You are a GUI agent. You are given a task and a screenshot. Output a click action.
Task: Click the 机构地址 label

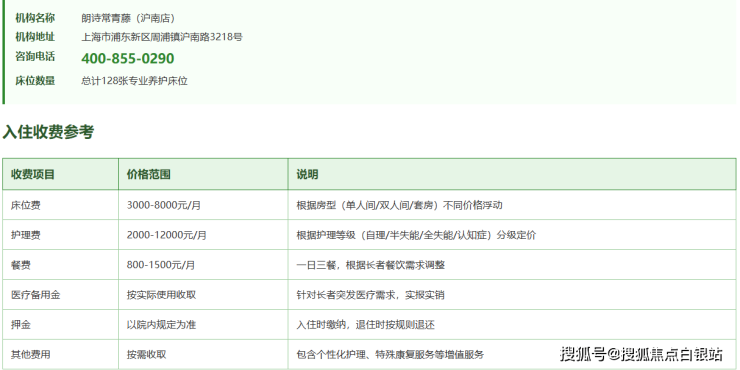click(x=35, y=37)
